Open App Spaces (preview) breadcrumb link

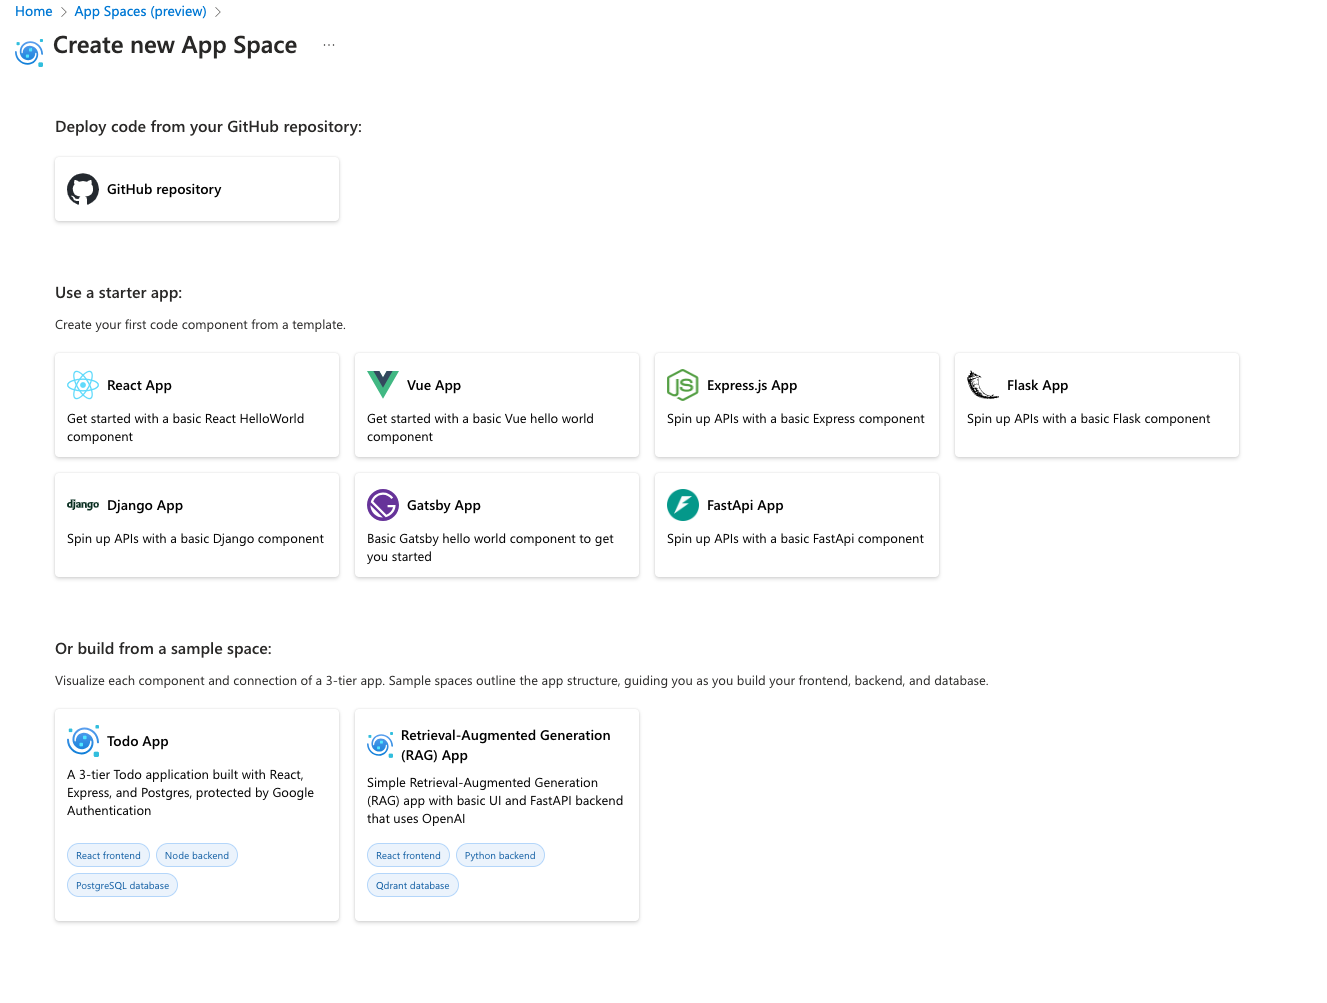pyautogui.click(x=139, y=11)
